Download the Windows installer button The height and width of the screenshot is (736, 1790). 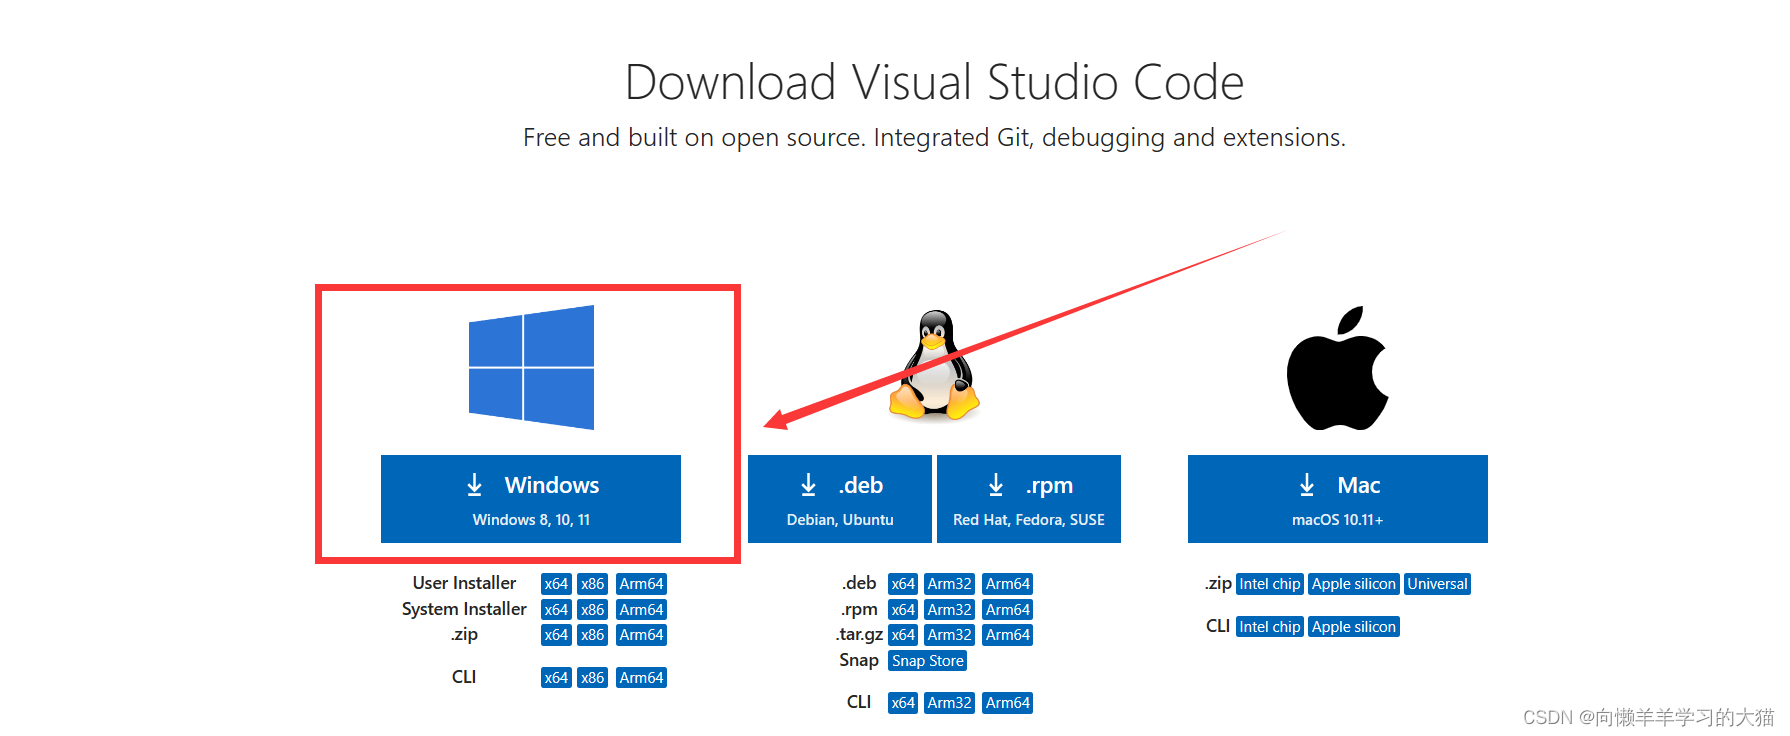(x=531, y=499)
